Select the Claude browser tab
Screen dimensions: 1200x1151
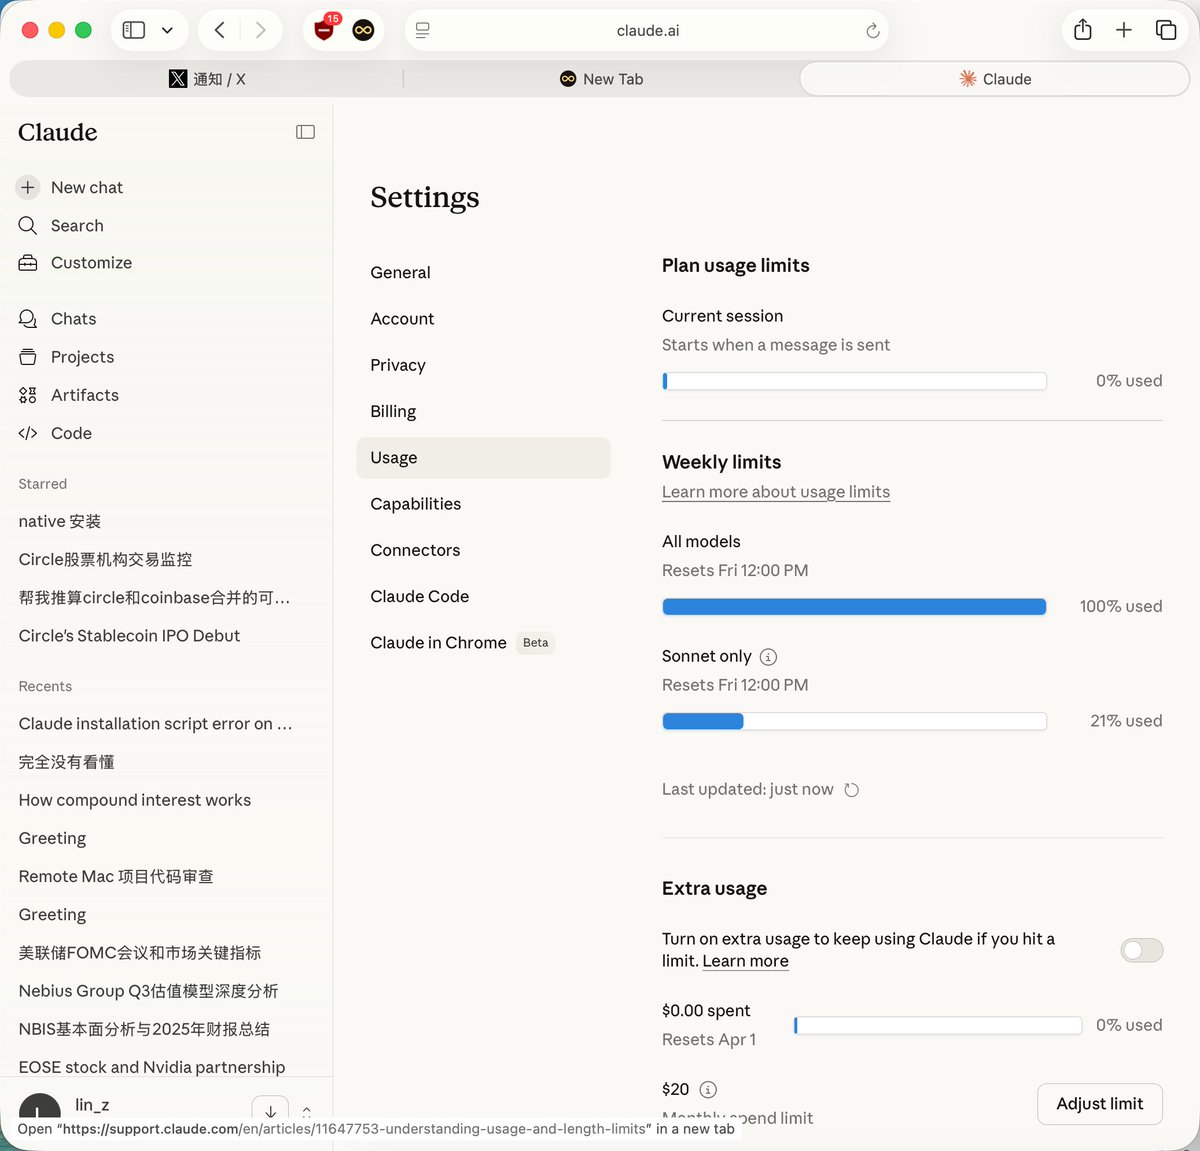995,79
